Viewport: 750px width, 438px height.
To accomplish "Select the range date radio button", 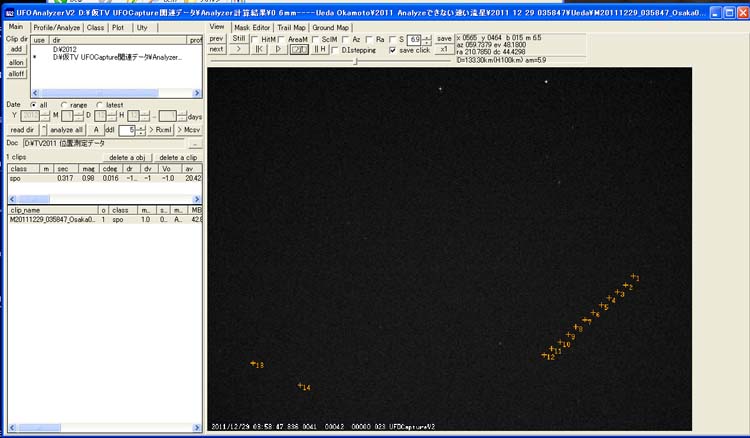I will pos(65,104).
